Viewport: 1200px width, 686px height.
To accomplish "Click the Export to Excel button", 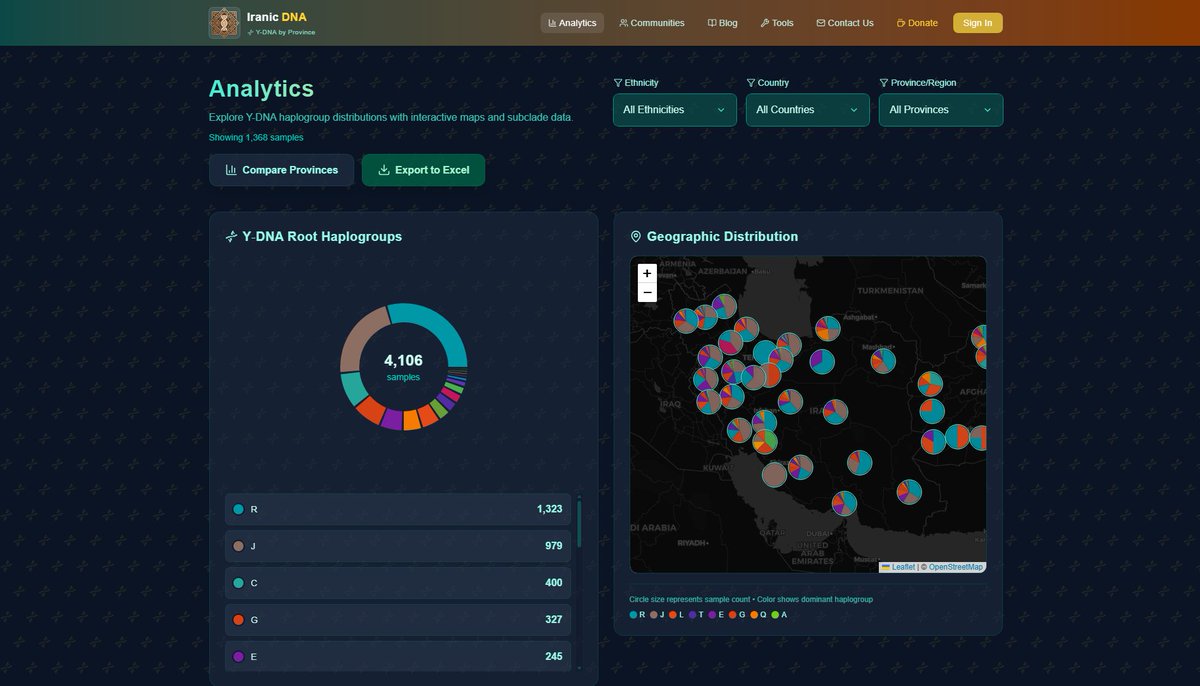I will 423,170.
